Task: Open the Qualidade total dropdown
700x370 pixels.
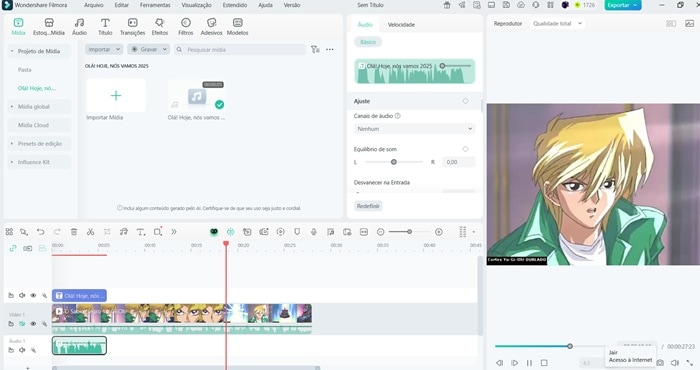Action: [557, 23]
